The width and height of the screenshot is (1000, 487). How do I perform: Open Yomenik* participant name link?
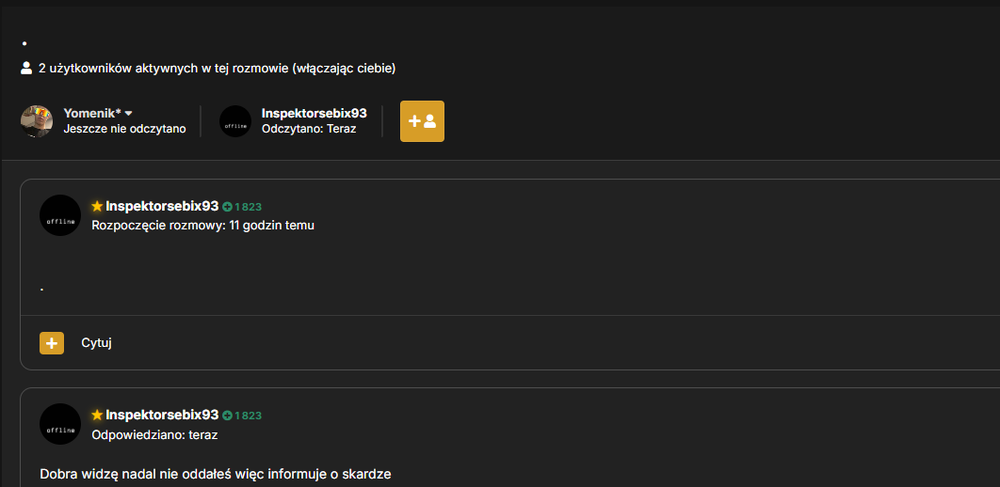coord(92,113)
